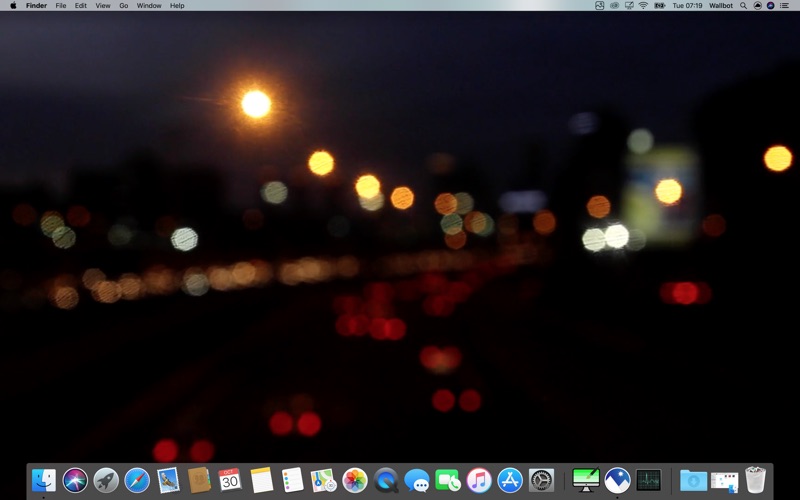Launch Siri from the dock
This screenshot has width=800, height=500.
click(x=75, y=480)
